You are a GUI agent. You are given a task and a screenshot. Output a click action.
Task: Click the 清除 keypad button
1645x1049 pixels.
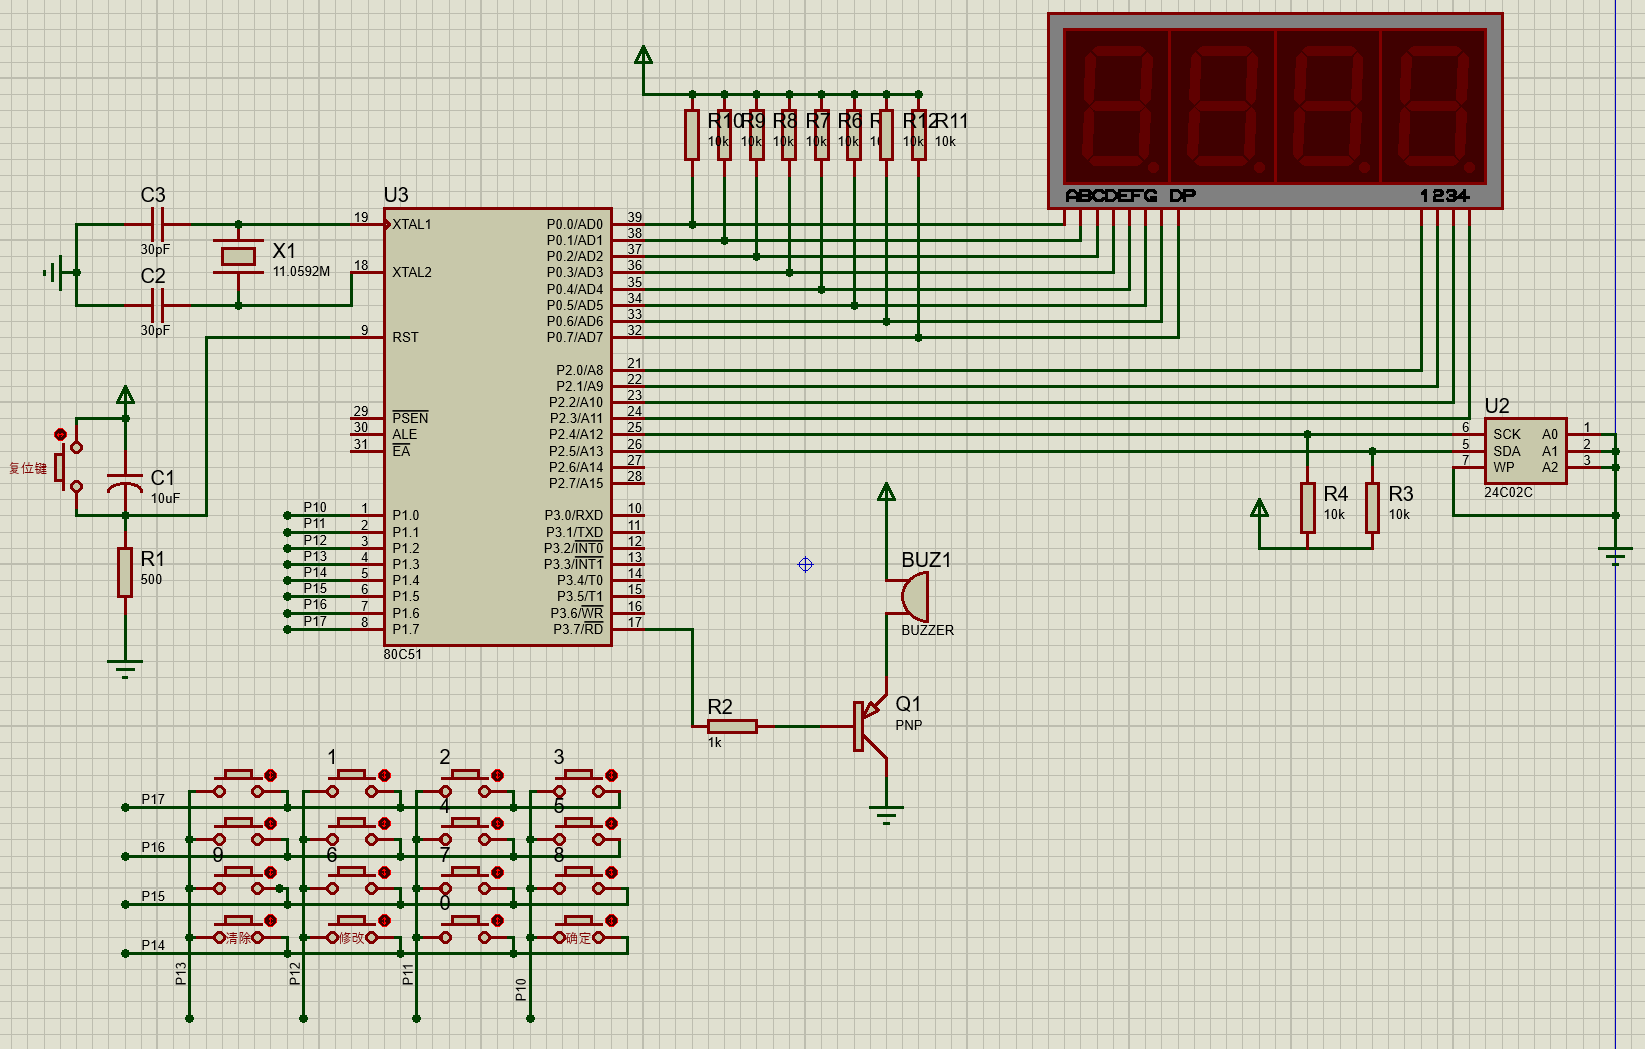(238, 930)
